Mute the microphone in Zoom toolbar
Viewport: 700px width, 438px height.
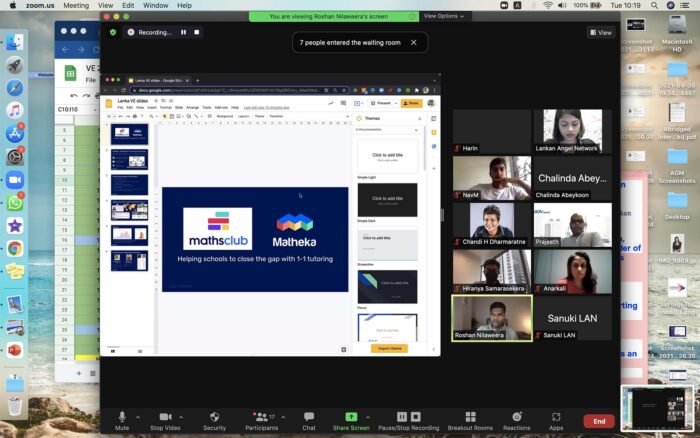(122, 417)
